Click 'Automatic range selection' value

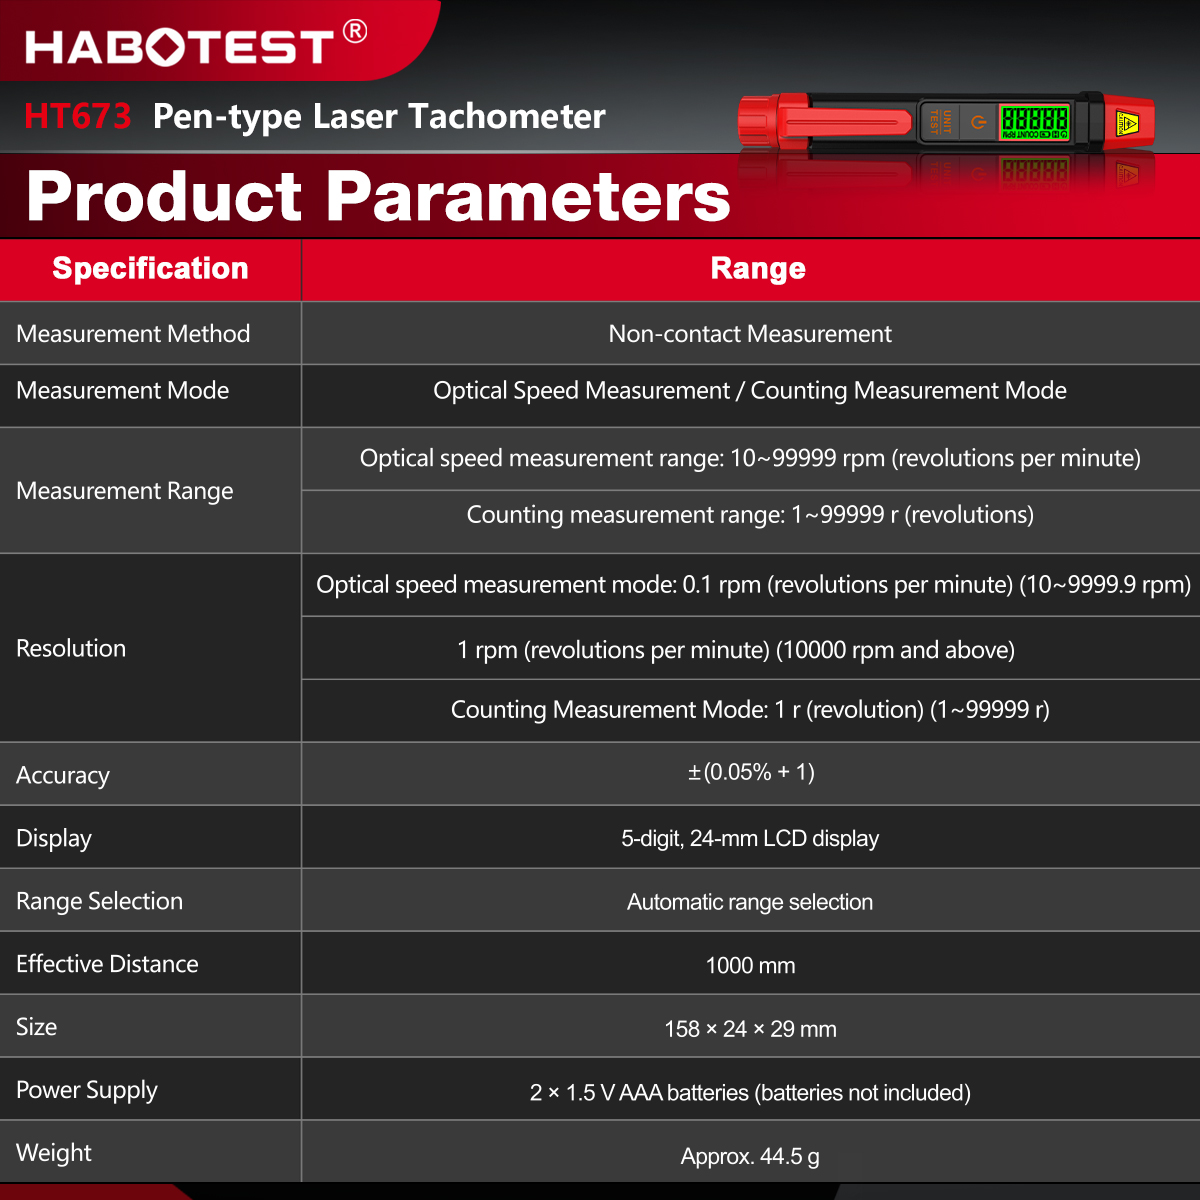(750, 902)
